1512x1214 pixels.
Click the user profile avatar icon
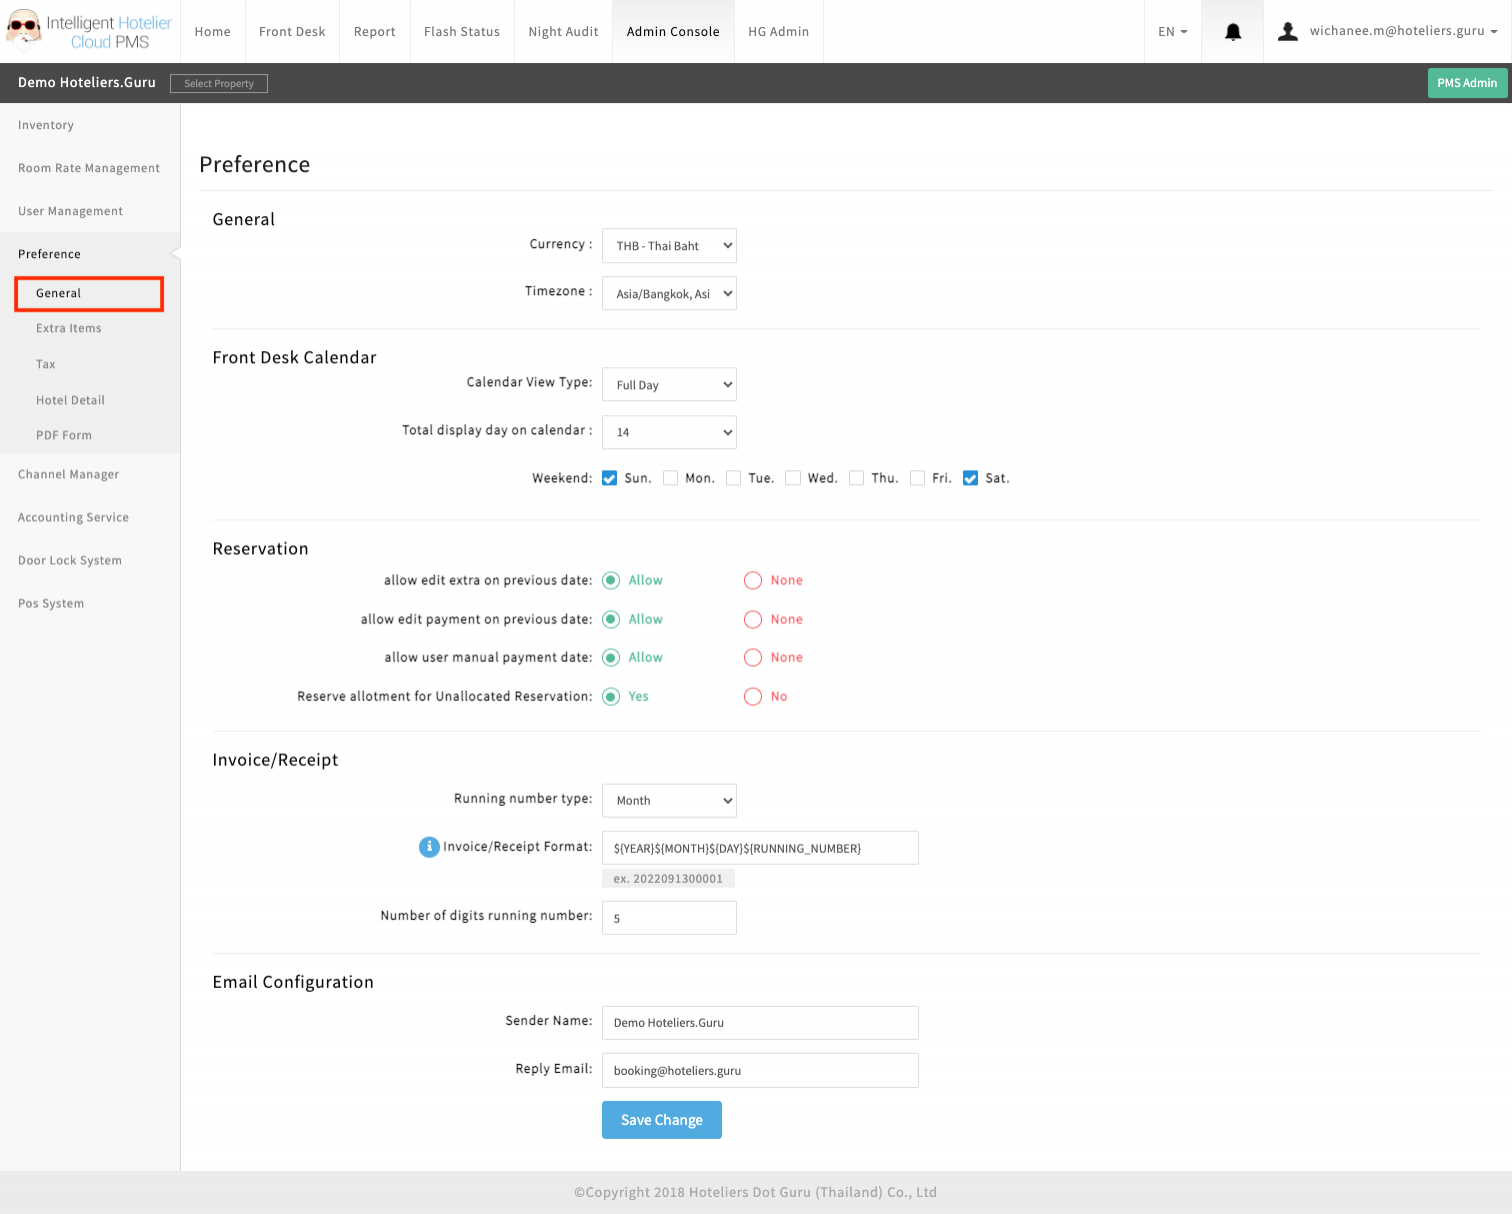click(x=1288, y=32)
